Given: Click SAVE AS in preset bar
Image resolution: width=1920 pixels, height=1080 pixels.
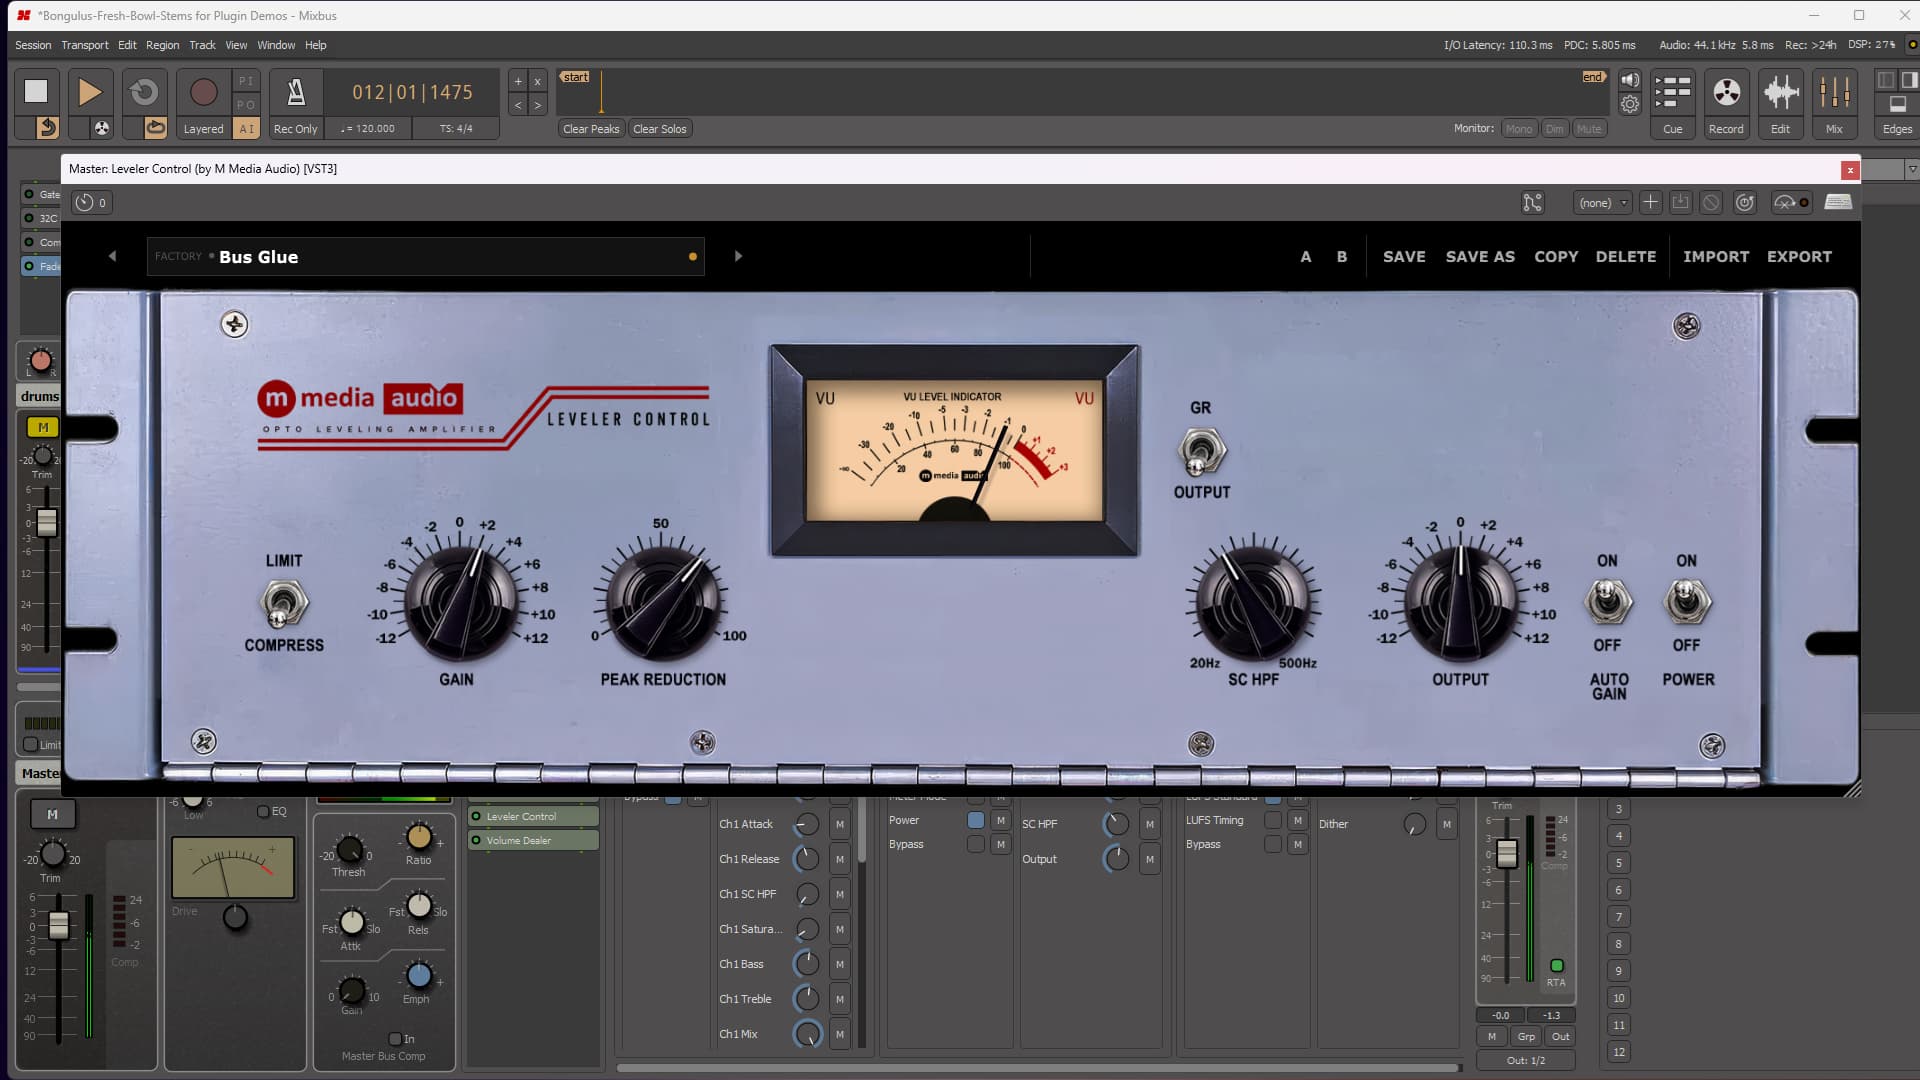Looking at the screenshot, I should click(1480, 256).
